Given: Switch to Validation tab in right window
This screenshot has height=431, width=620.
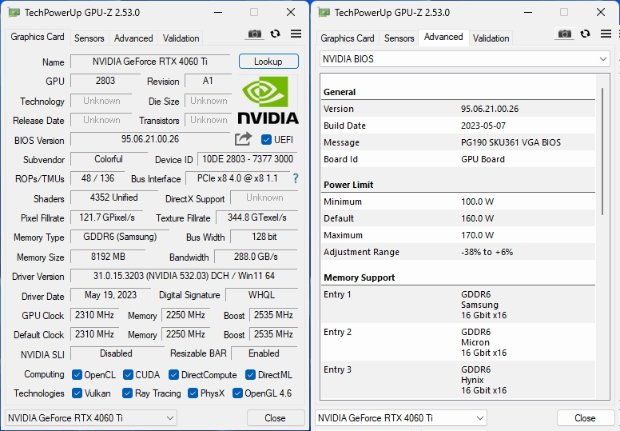Looking at the screenshot, I should (x=491, y=38).
